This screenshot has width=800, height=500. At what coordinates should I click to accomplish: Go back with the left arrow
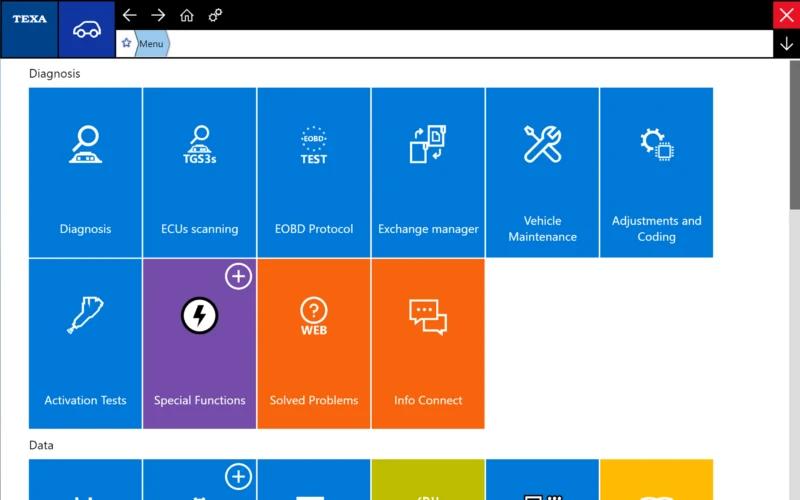pos(130,15)
